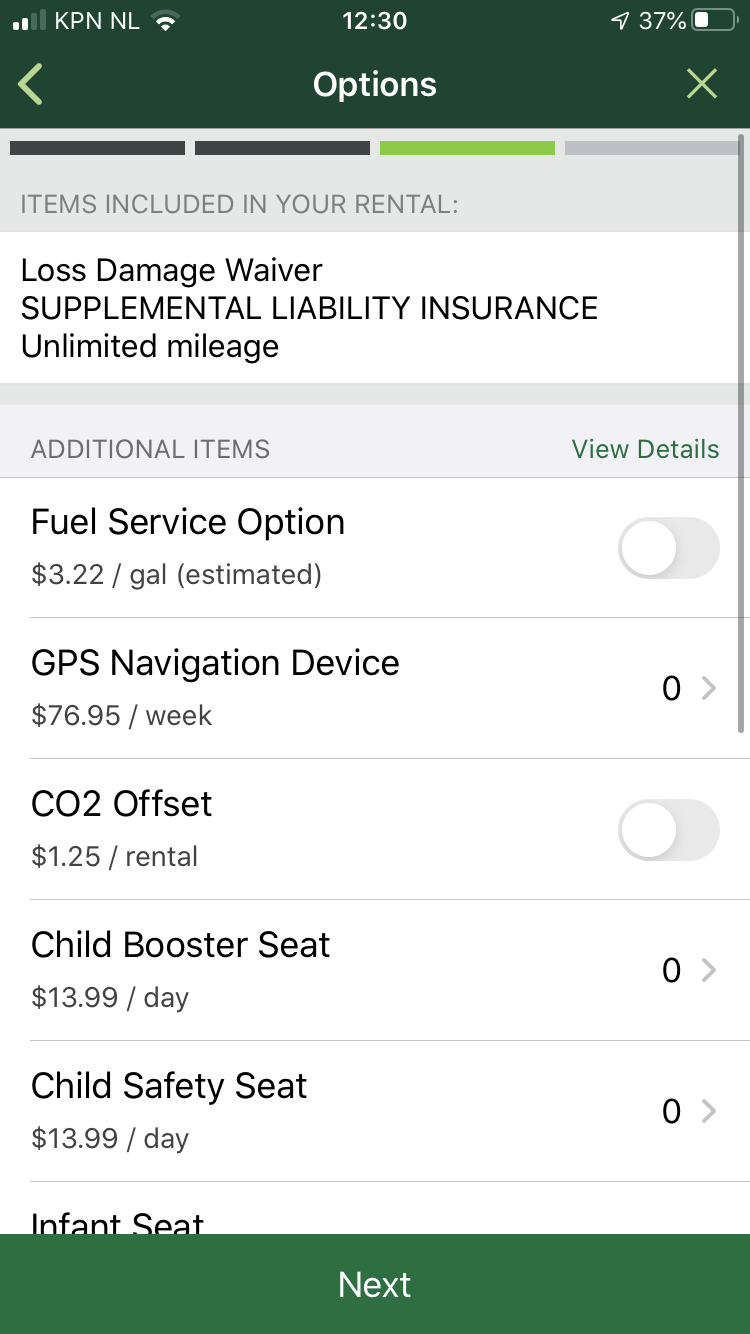This screenshot has height=1334, width=750.
Task: Turn on the CO2 Offset toggle
Action: pos(668,830)
